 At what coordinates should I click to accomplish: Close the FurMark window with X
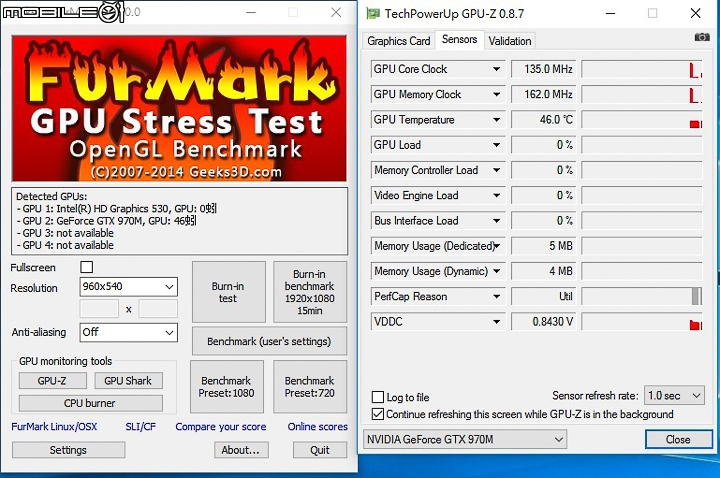[x=336, y=12]
